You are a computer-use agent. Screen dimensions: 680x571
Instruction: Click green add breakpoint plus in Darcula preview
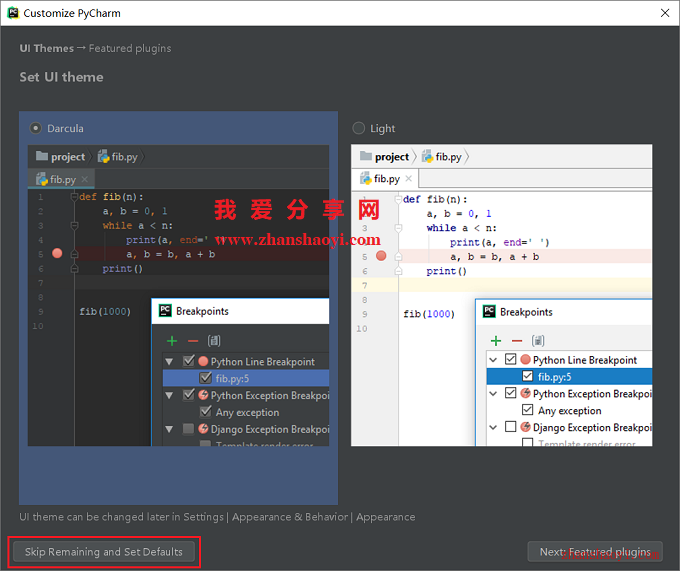coord(172,341)
